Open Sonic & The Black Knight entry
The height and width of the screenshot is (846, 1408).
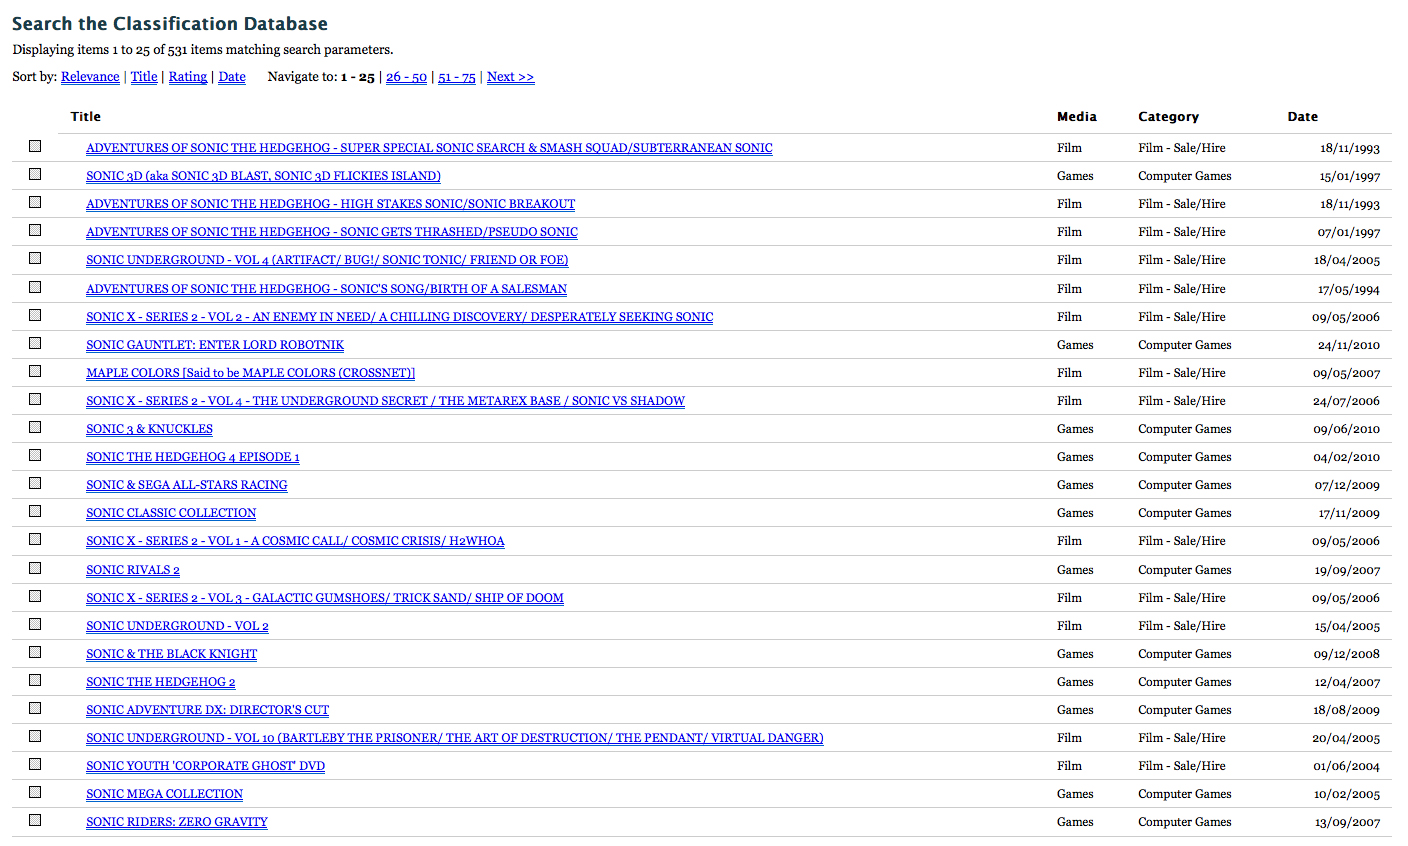coord(171,654)
